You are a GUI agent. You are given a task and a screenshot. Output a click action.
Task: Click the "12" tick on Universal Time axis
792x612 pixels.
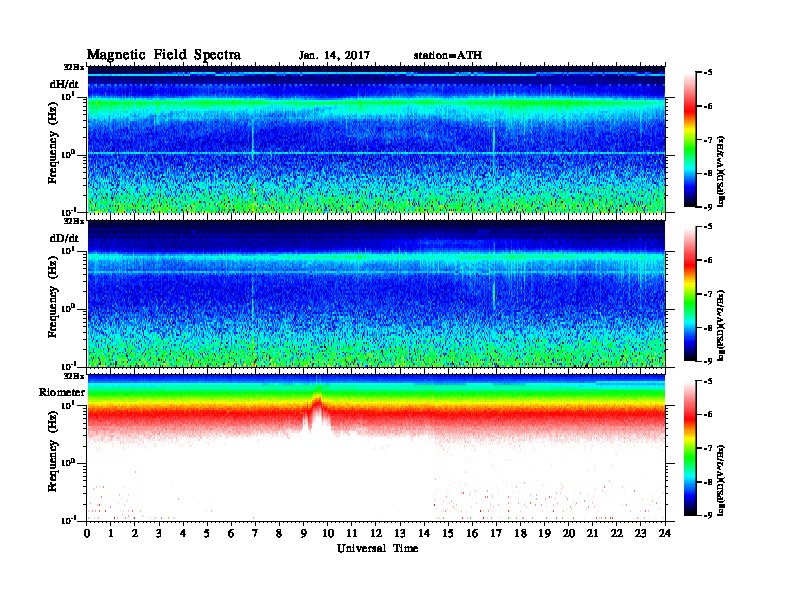(x=376, y=533)
